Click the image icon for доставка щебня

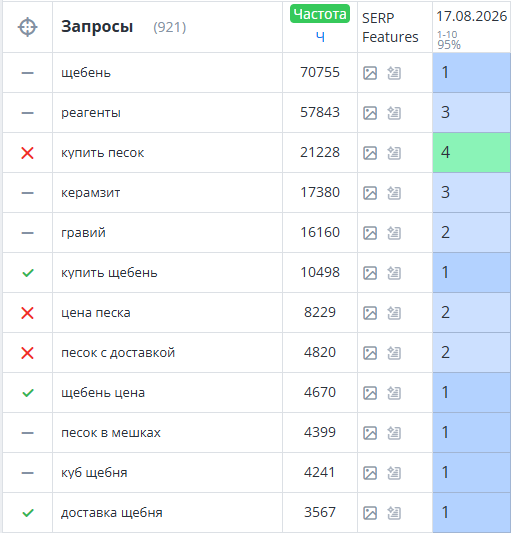370,513
